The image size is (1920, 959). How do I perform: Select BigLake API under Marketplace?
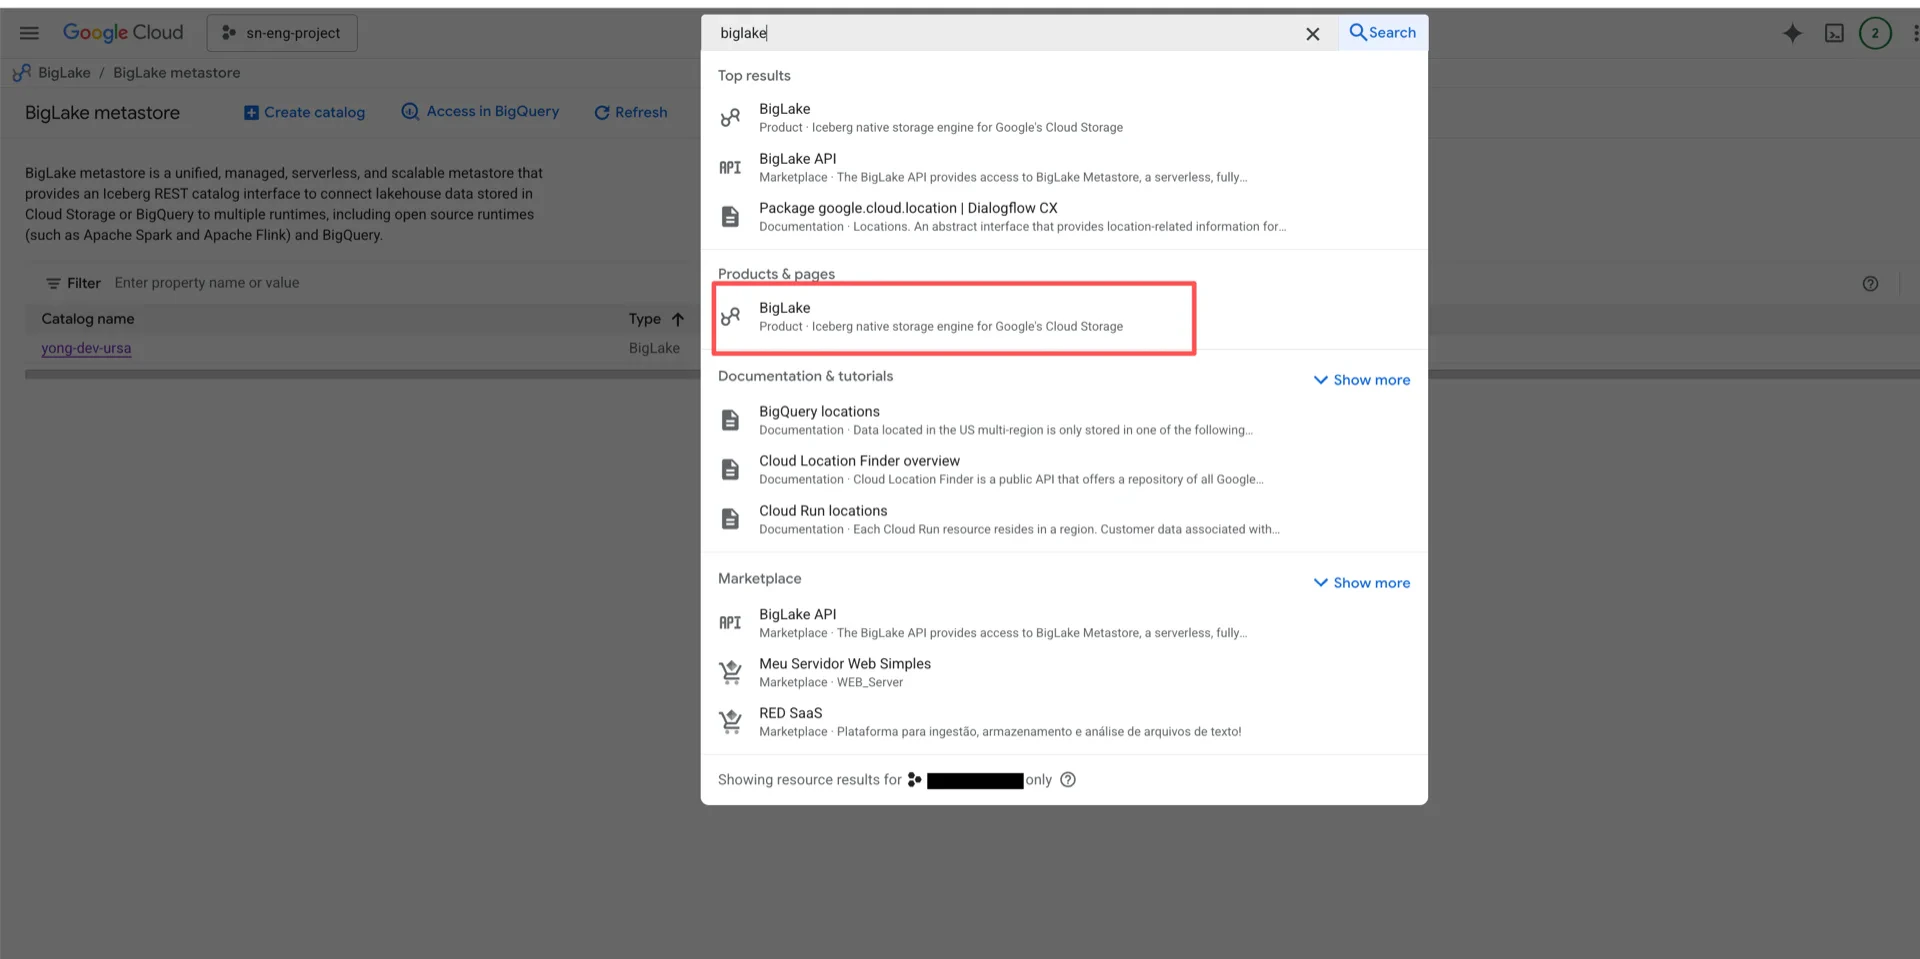tap(1064, 623)
